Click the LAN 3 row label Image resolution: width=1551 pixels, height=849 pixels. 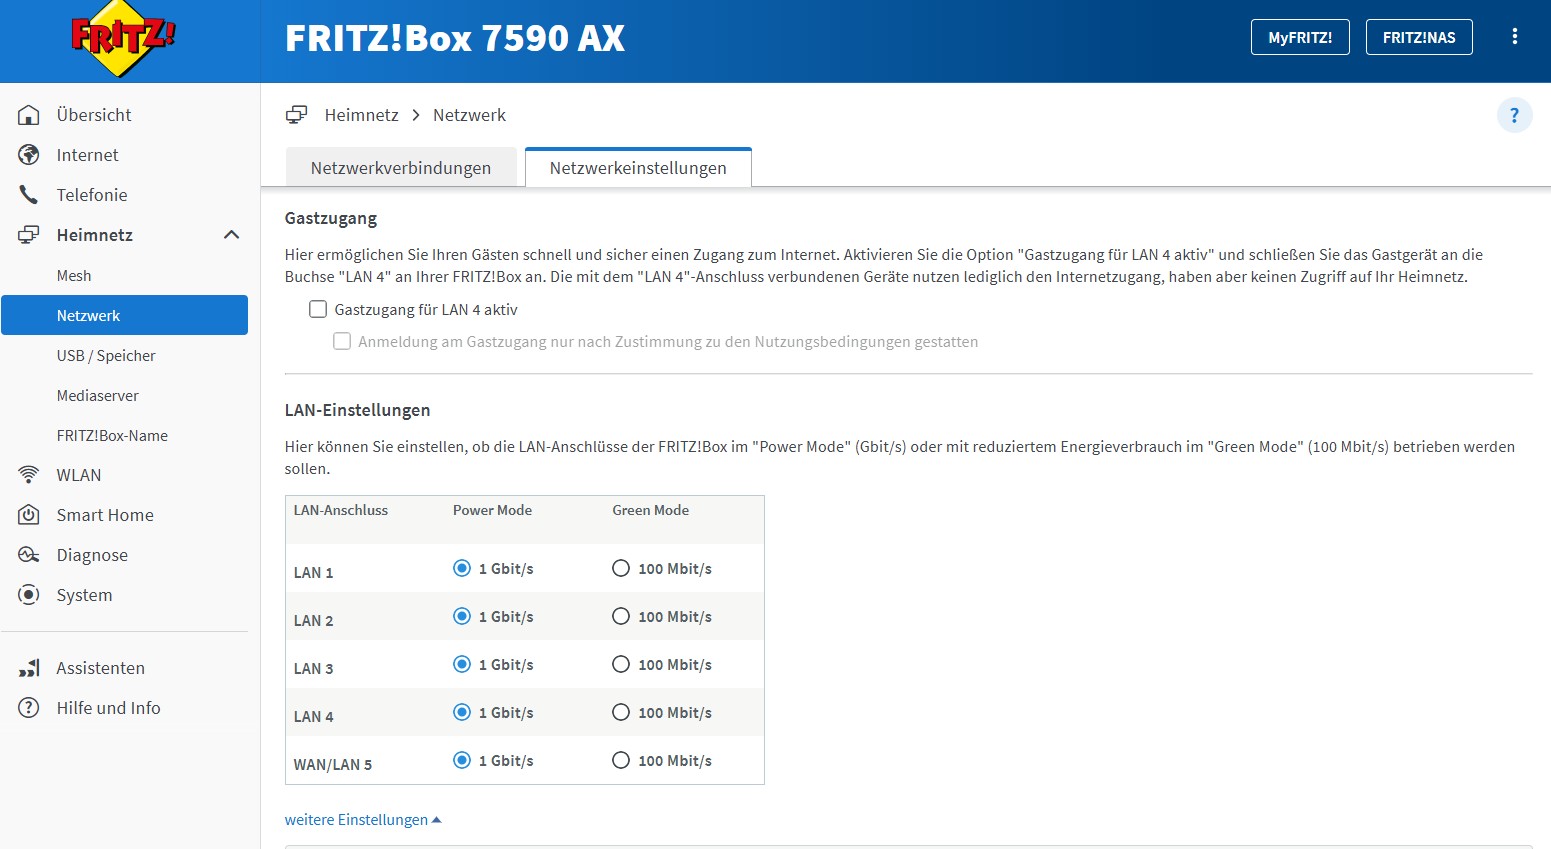coord(313,669)
